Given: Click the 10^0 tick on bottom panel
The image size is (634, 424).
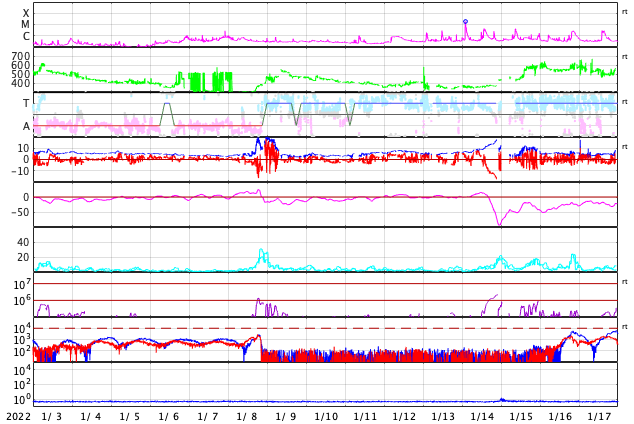Looking at the screenshot, I should [22, 400].
